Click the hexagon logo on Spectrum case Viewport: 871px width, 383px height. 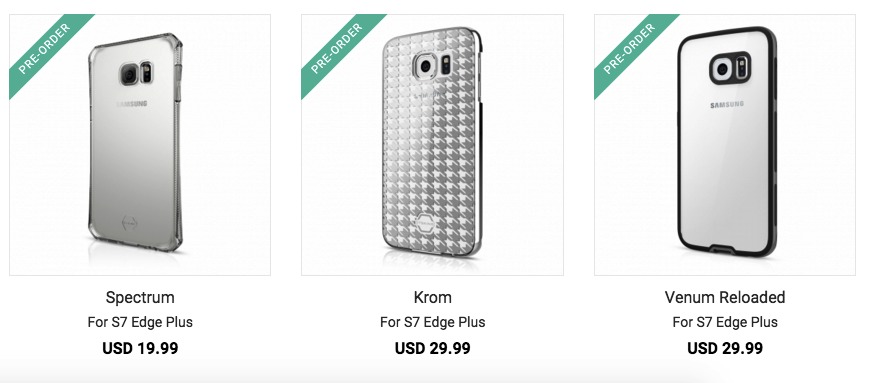tap(128, 223)
